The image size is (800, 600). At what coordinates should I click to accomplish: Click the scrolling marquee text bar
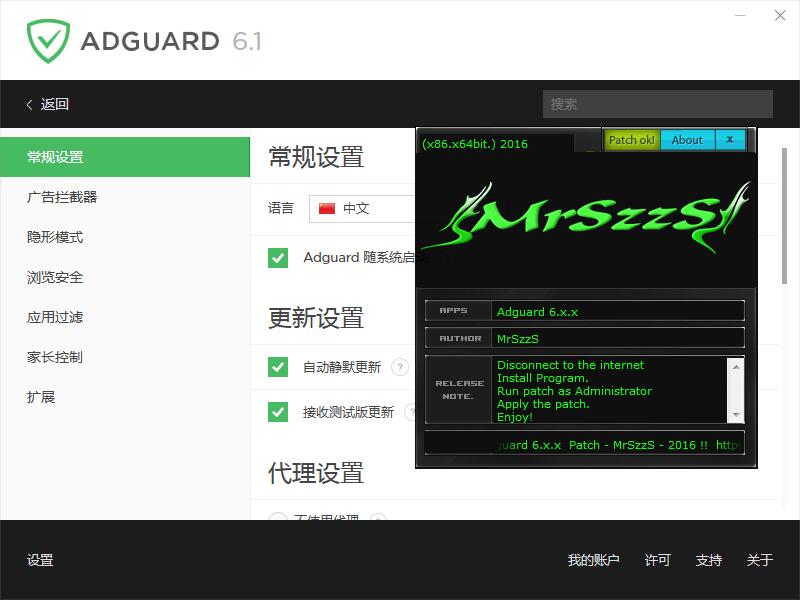pos(584,443)
